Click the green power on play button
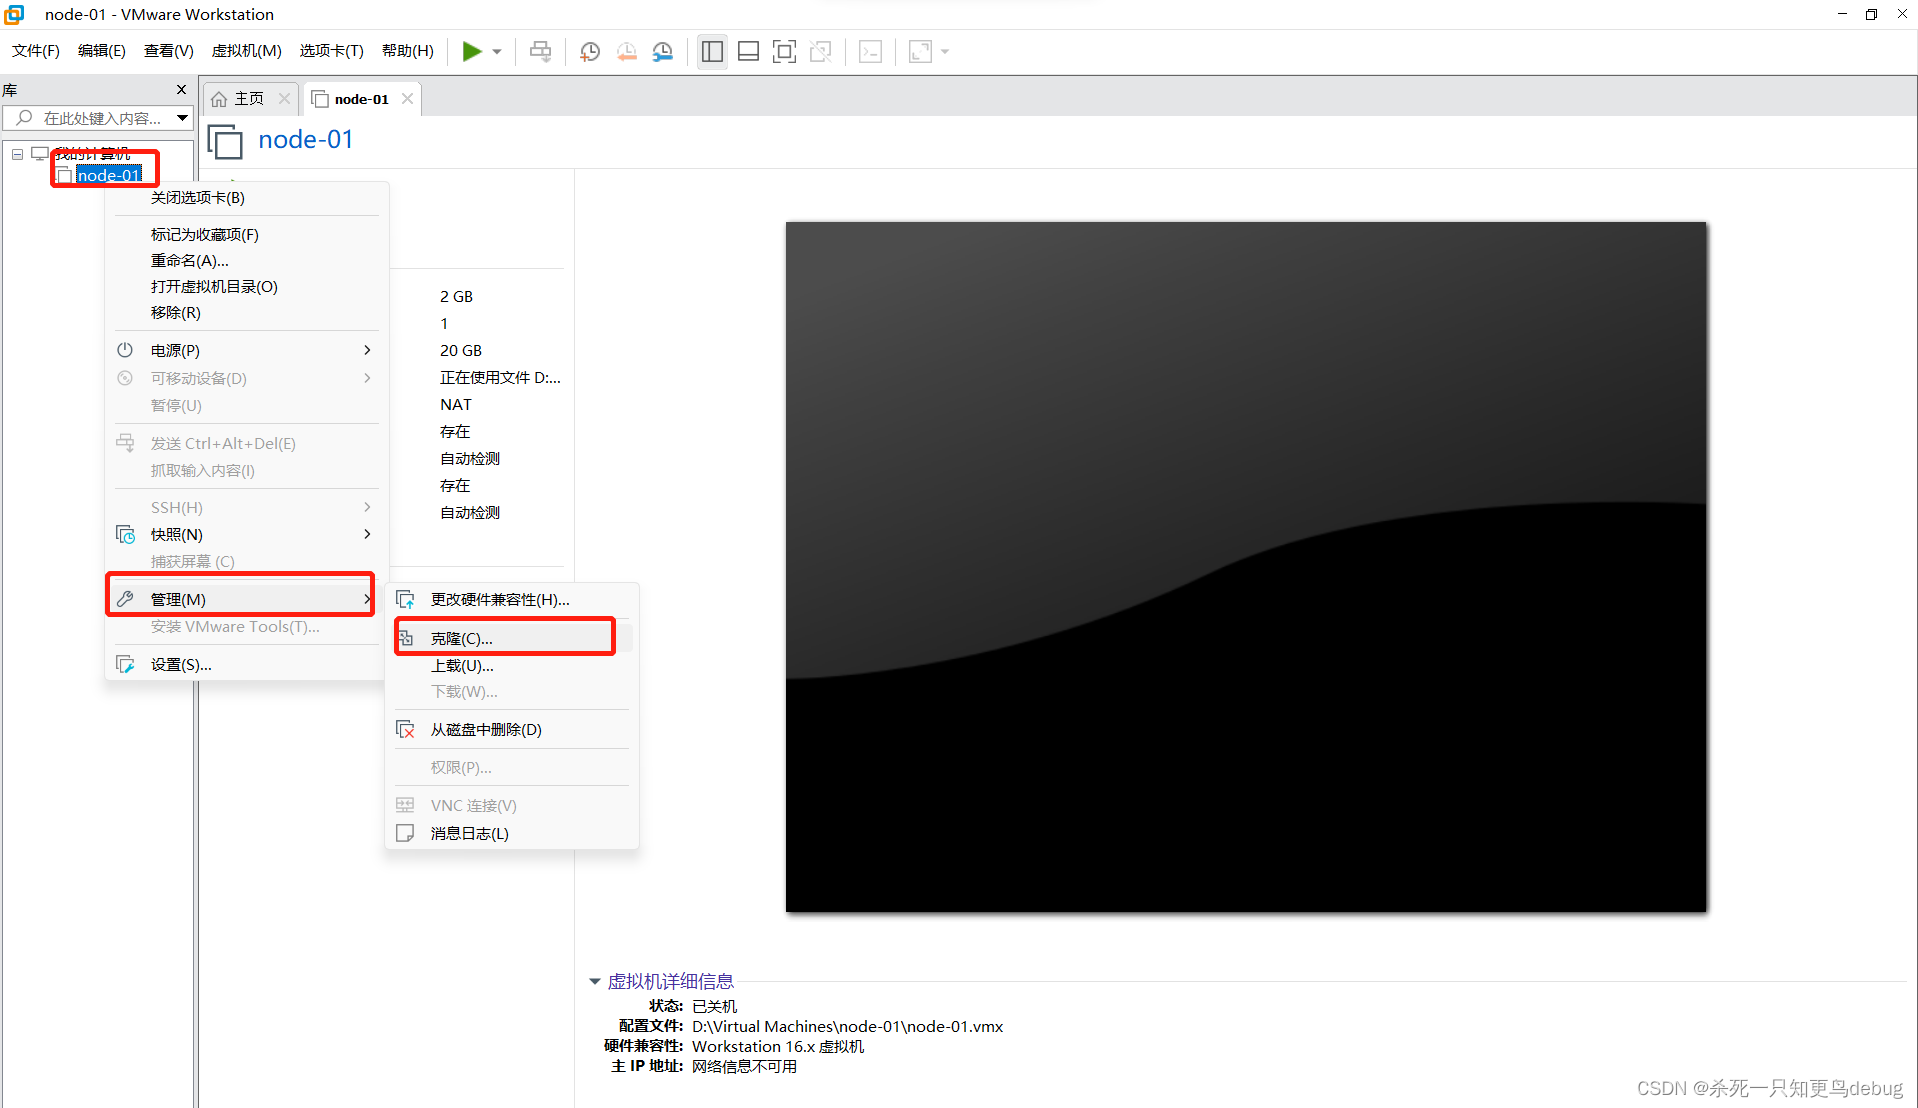This screenshot has height=1108, width=1918. tap(472, 51)
